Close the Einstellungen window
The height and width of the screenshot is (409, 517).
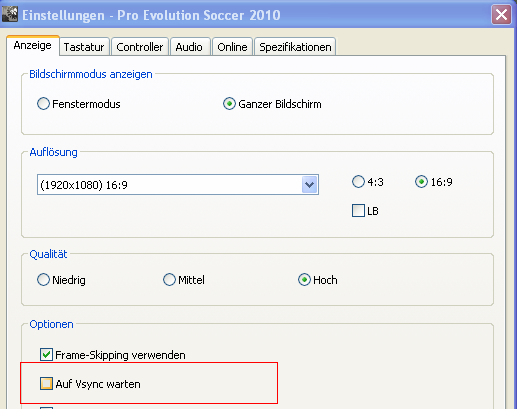pos(501,15)
